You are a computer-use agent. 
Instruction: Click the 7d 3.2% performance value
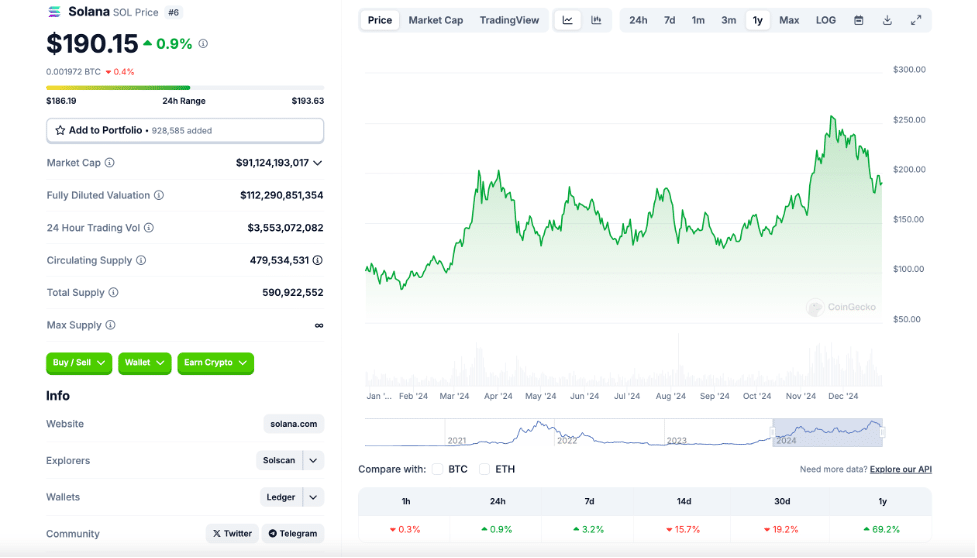[x=589, y=529]
